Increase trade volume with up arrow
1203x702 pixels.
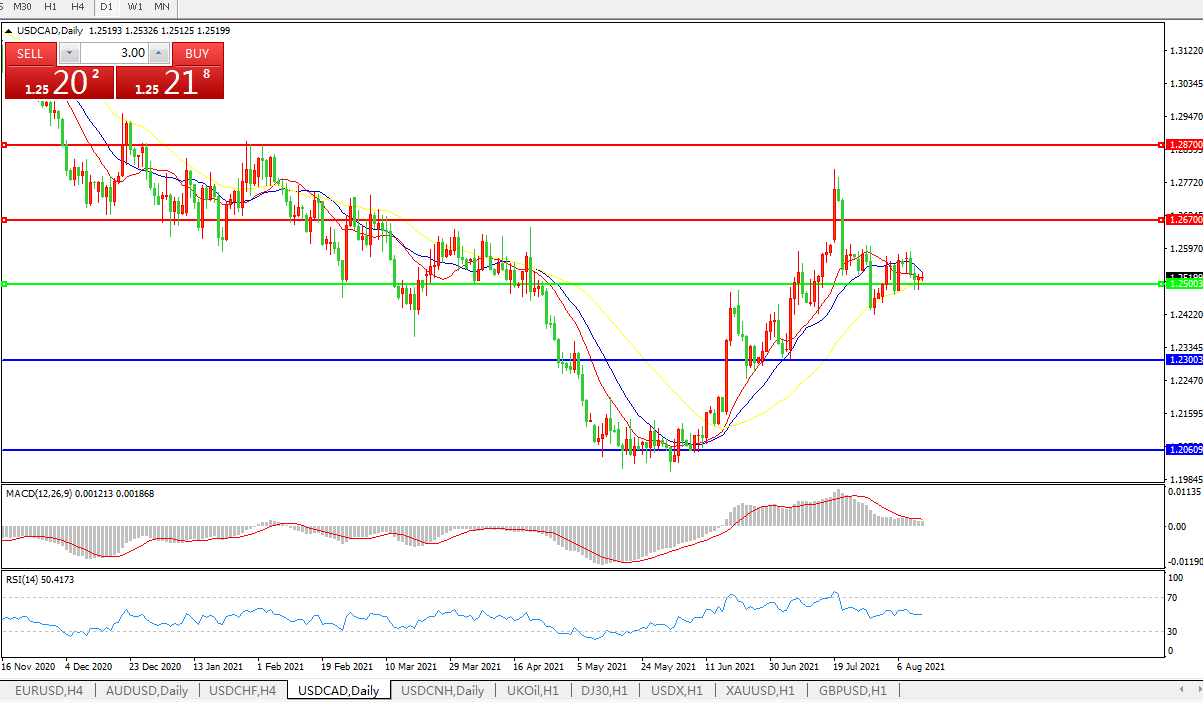pyautogui.click(x=158, y=53)
